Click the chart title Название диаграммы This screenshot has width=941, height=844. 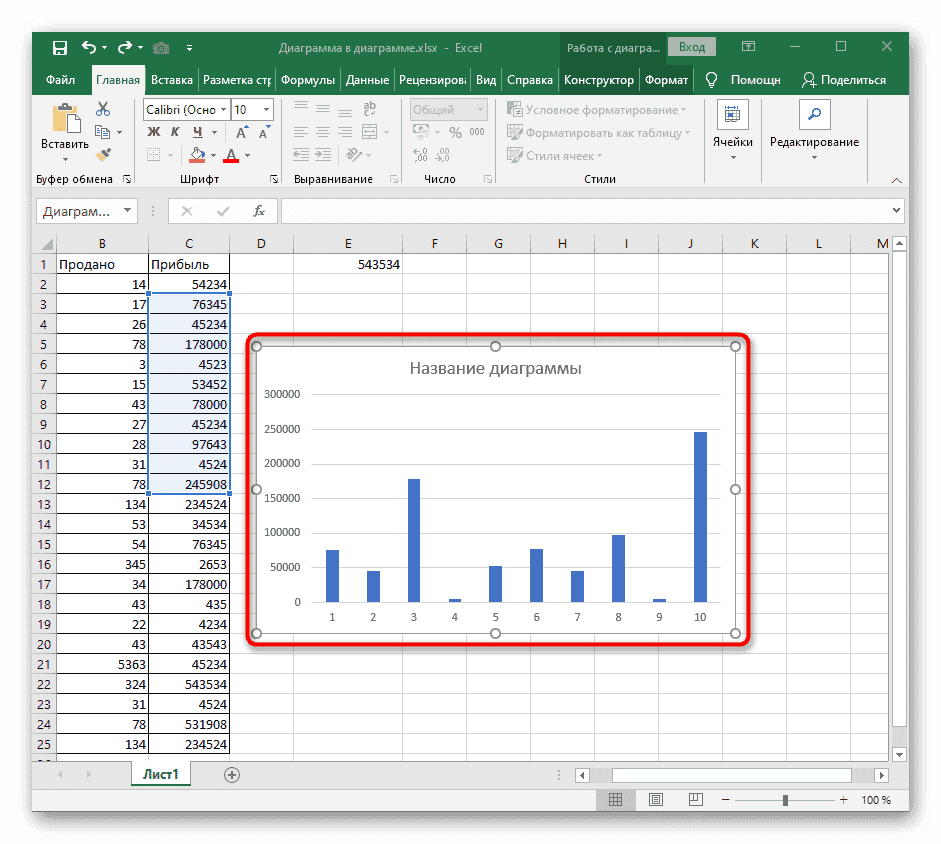pos(495,368)
